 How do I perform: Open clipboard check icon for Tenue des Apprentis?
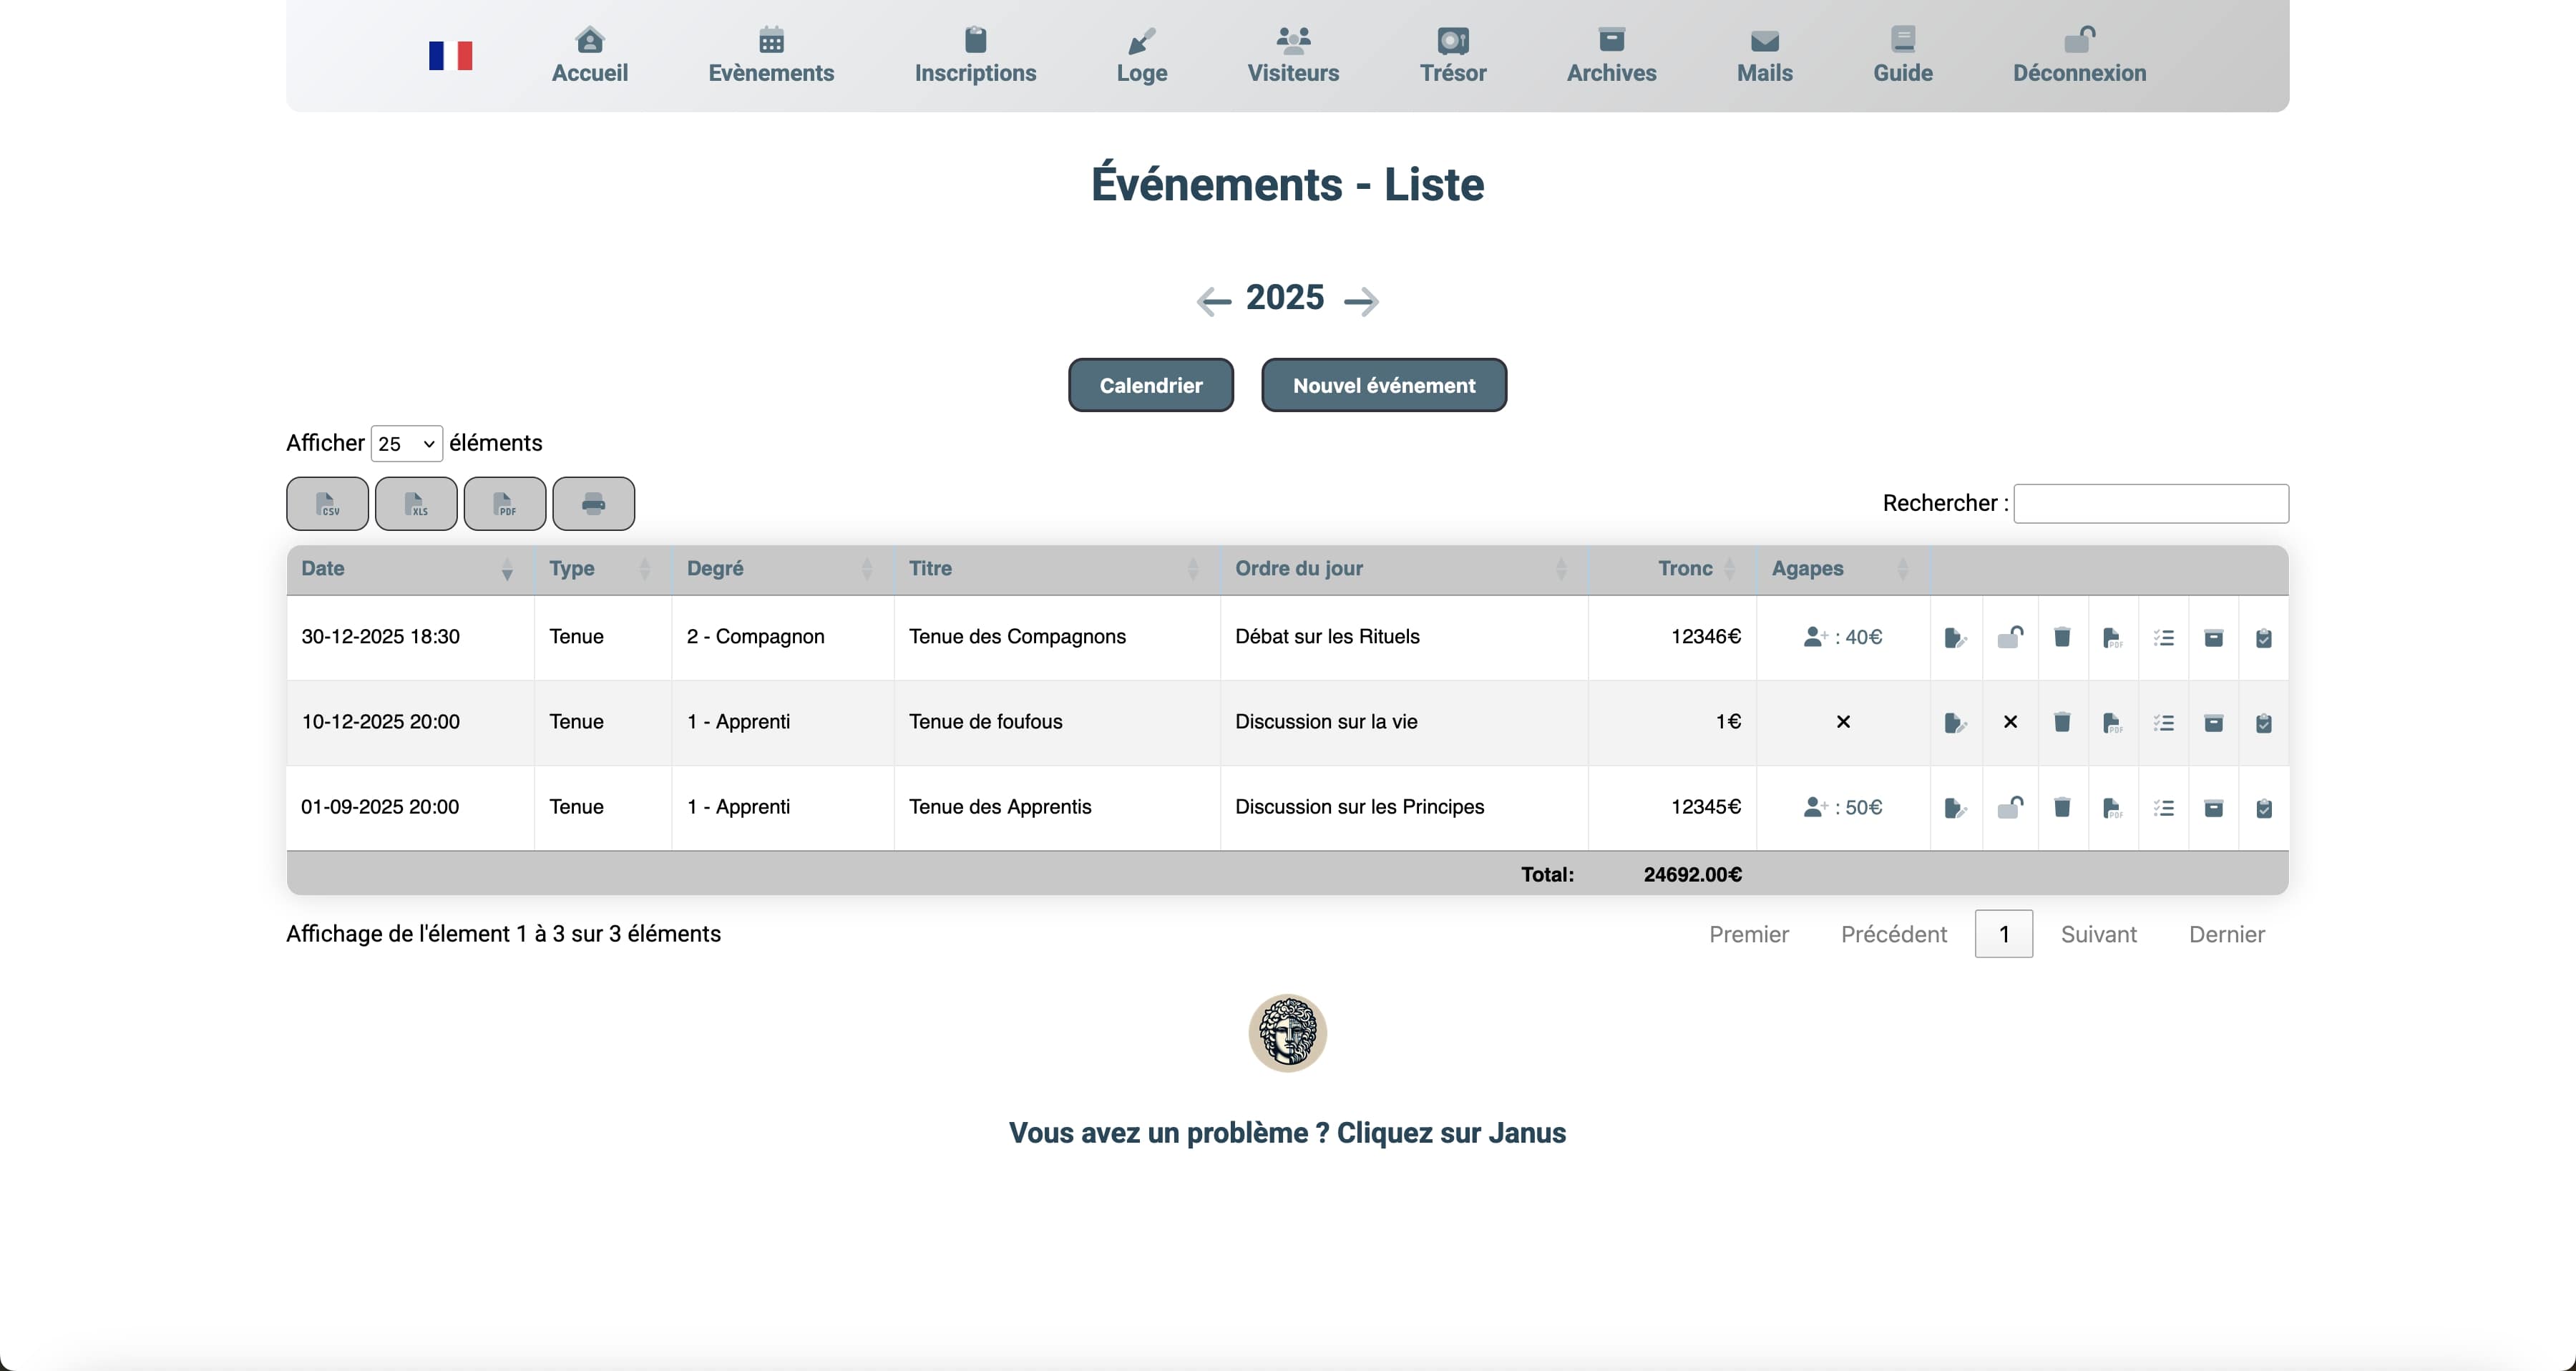coord(2263,808)
